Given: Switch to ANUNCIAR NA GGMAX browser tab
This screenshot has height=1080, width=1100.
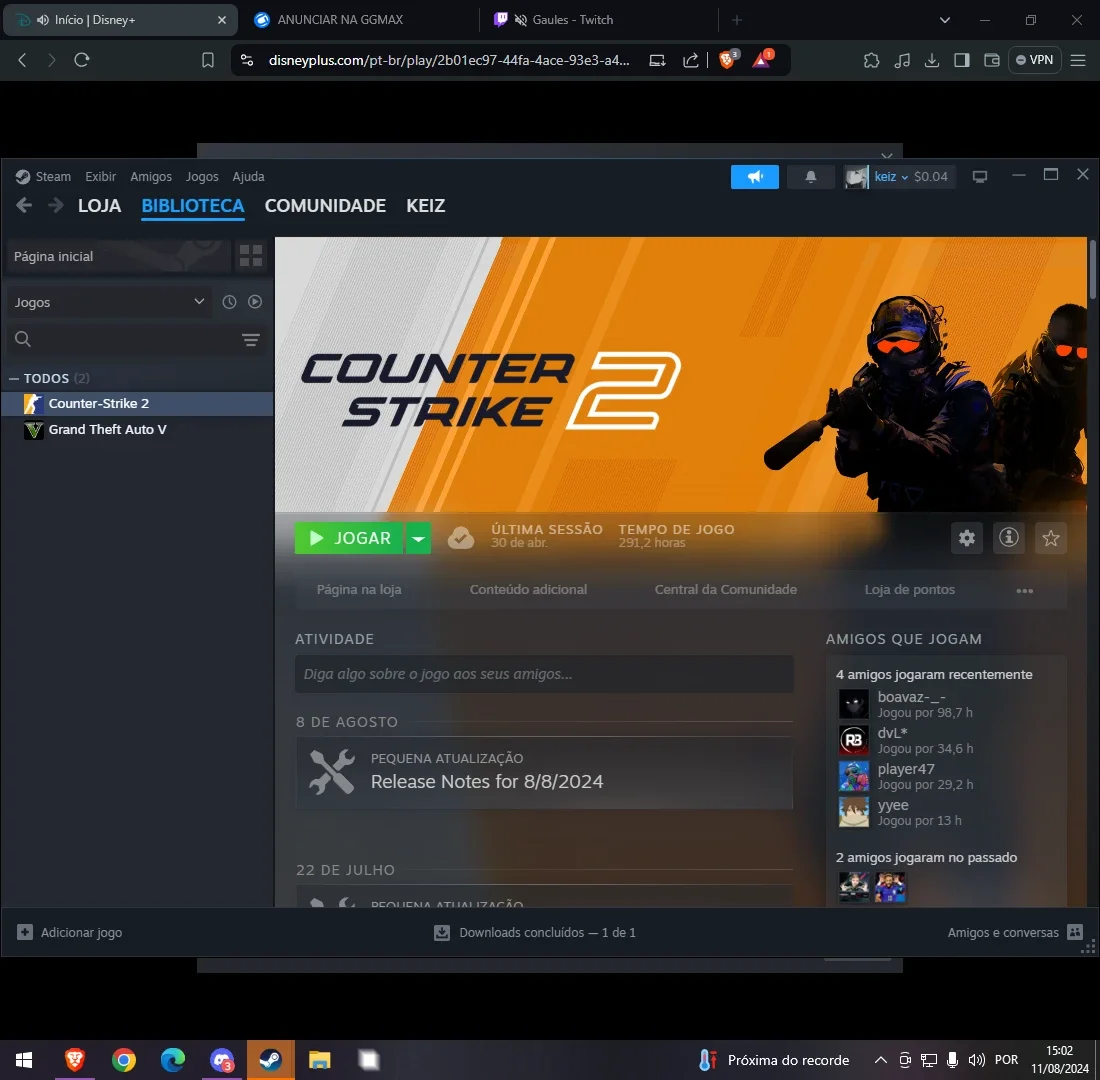Looking at the screenshot, I should [x=359, y=20].
